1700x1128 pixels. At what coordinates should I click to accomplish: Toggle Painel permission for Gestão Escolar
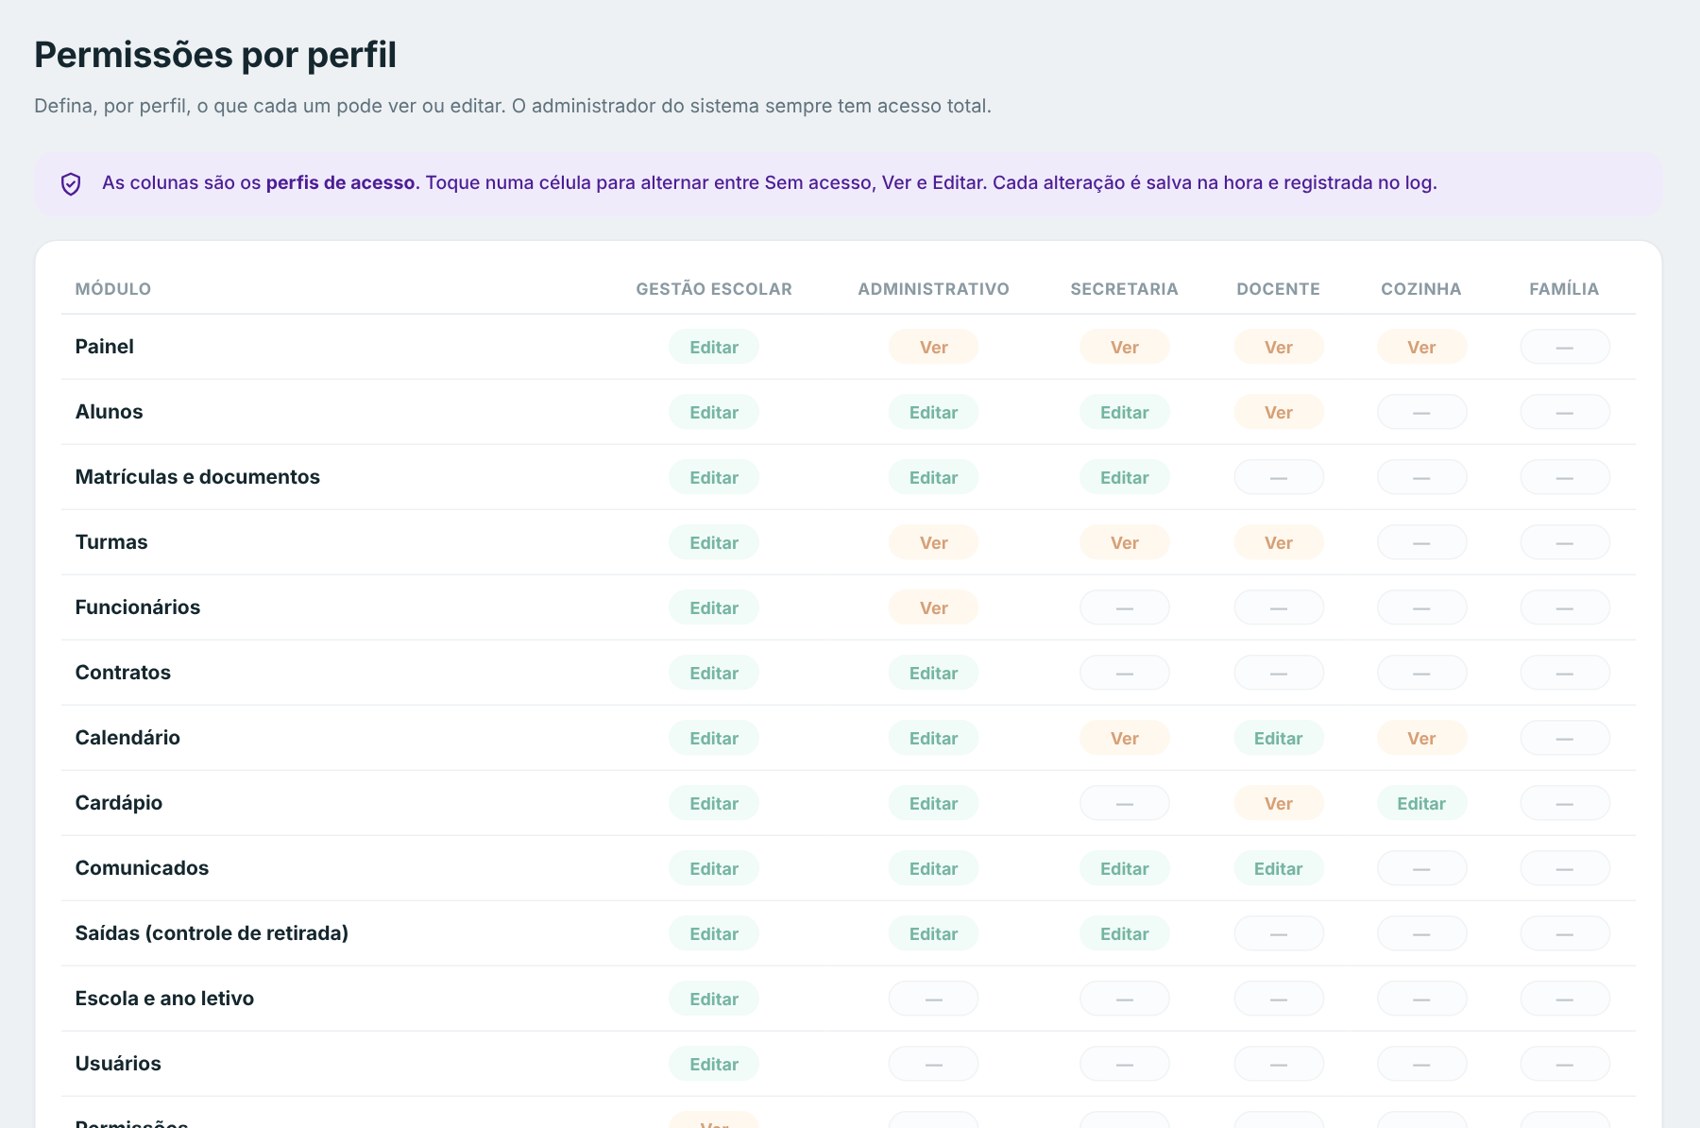[714, 347]
